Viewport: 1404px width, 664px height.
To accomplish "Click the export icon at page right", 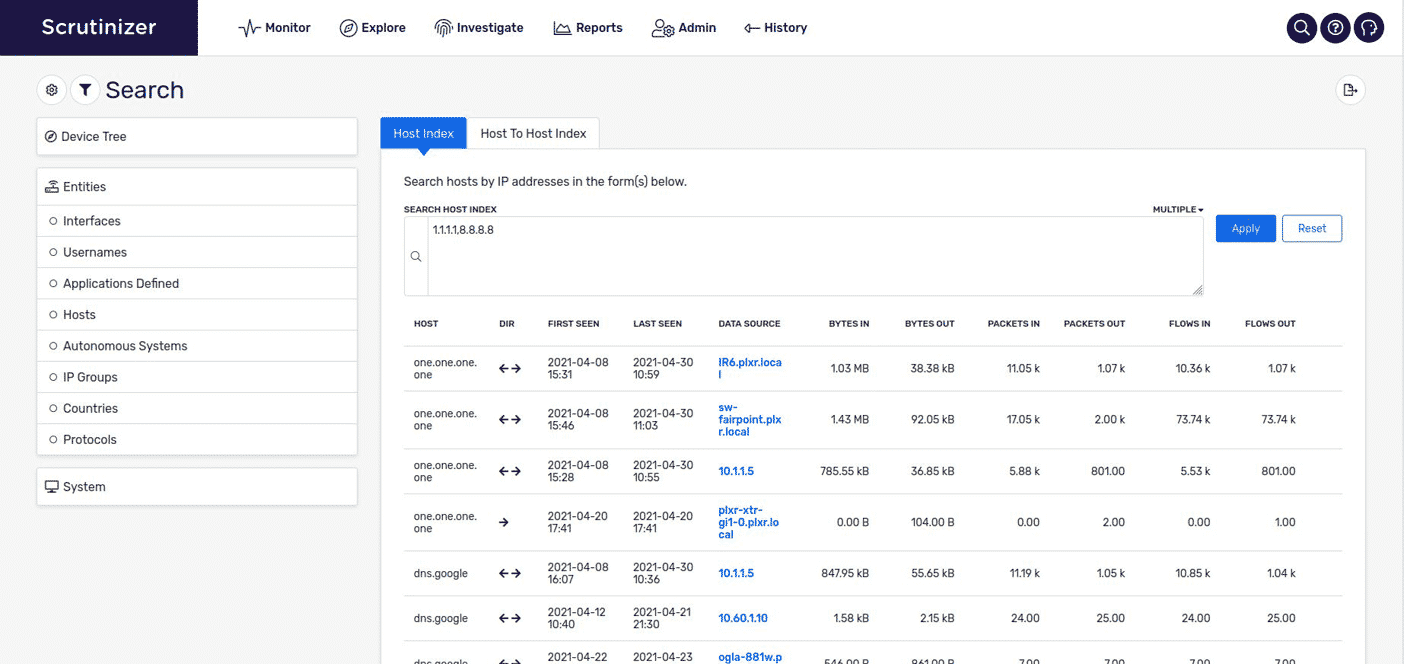I will click(x=1351, y=90).
